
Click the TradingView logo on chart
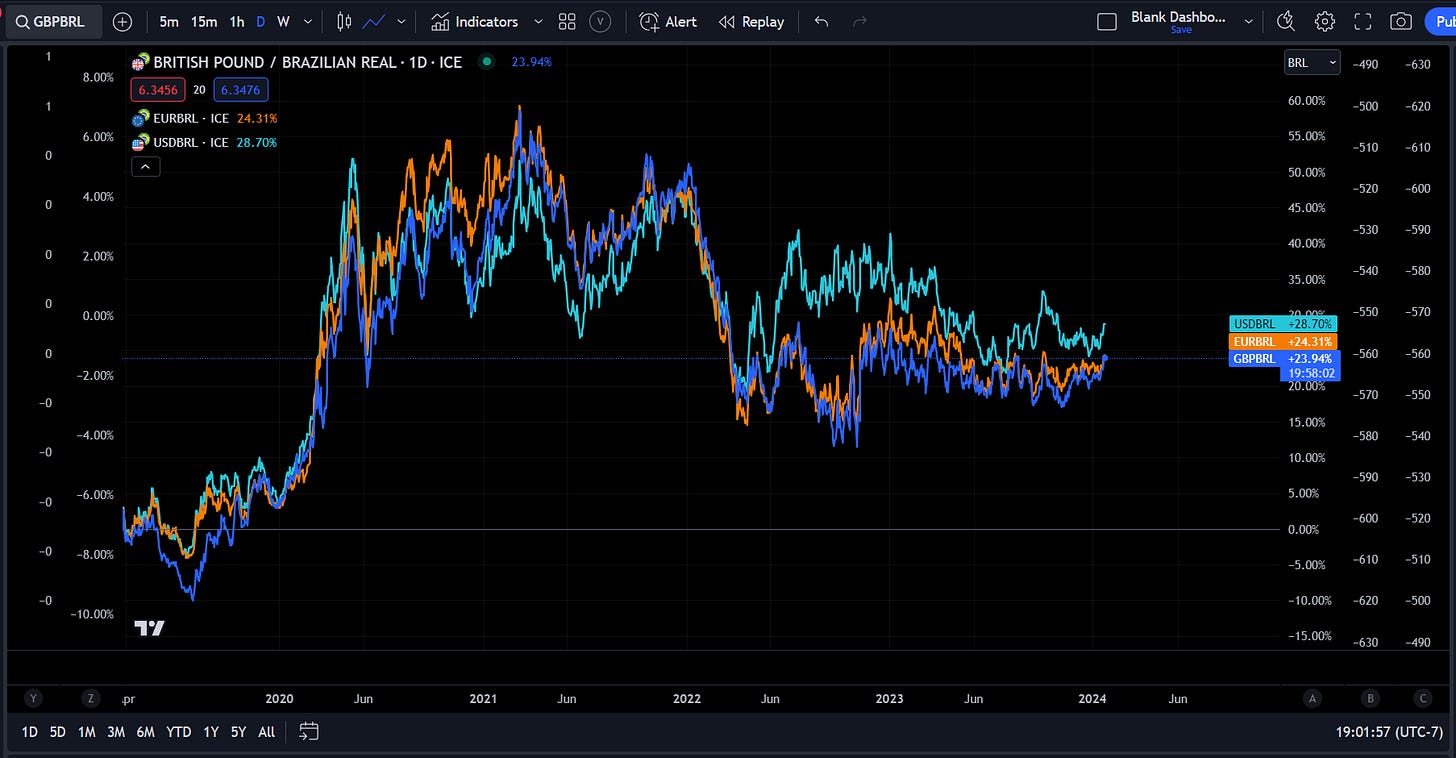149,628
